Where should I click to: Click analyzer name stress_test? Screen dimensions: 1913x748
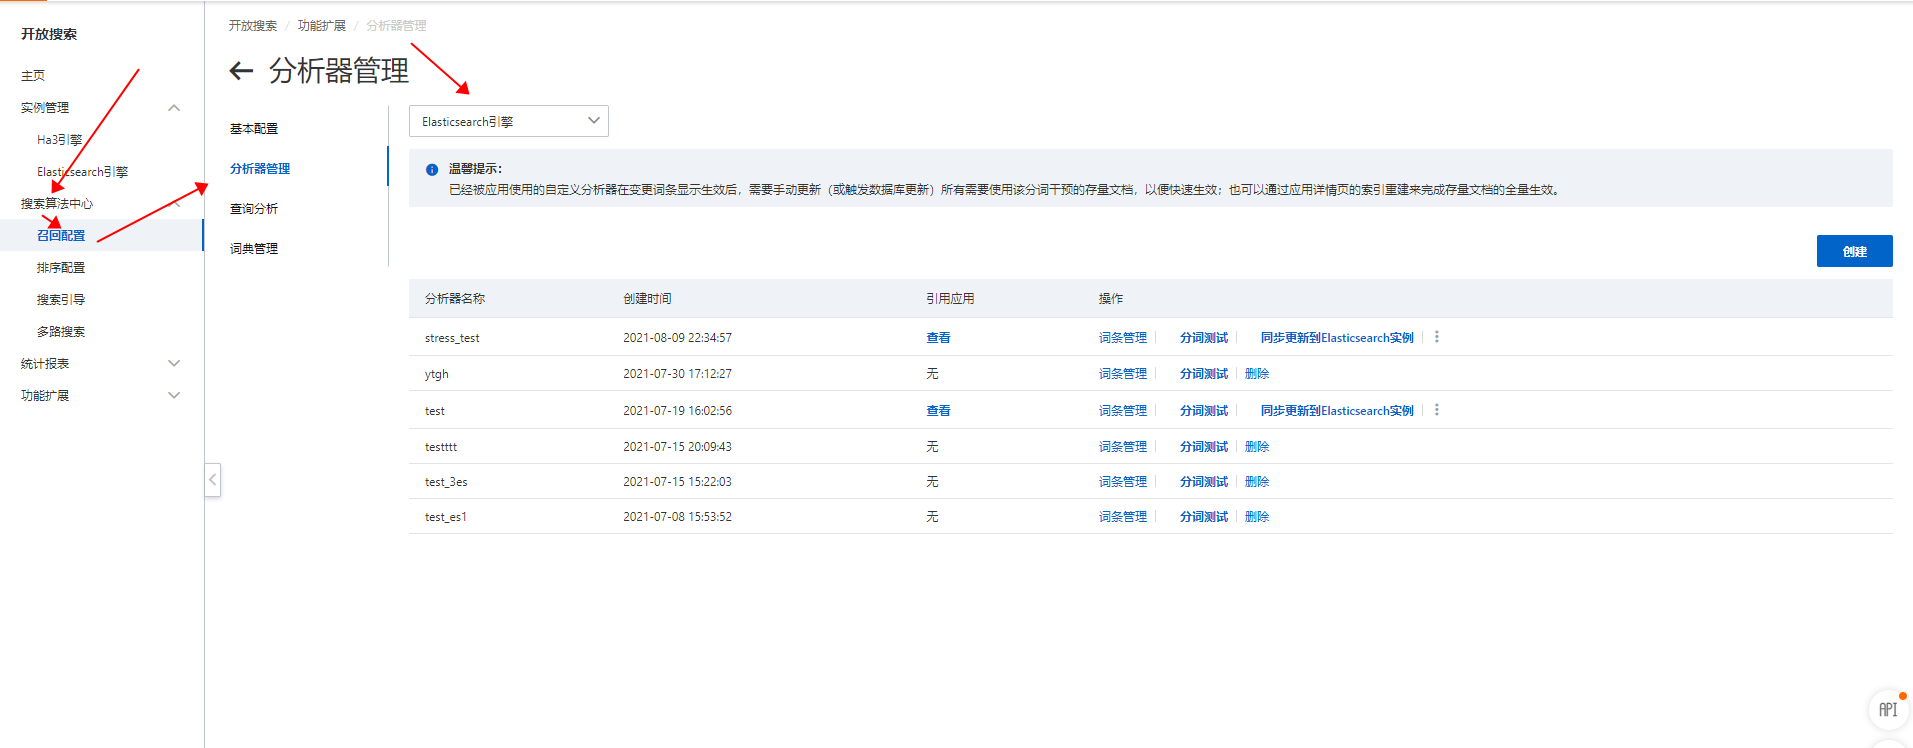452,338
